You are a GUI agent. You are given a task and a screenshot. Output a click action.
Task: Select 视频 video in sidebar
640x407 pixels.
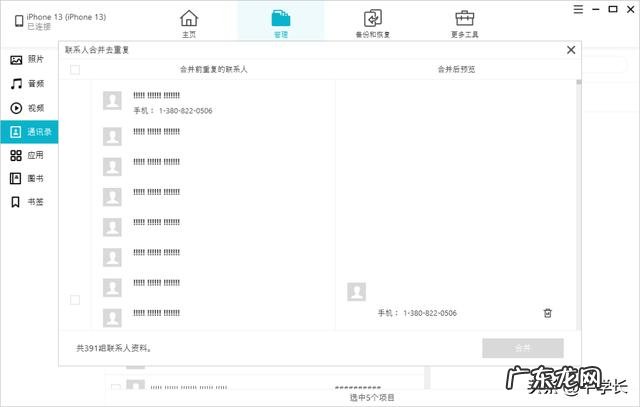29,108
